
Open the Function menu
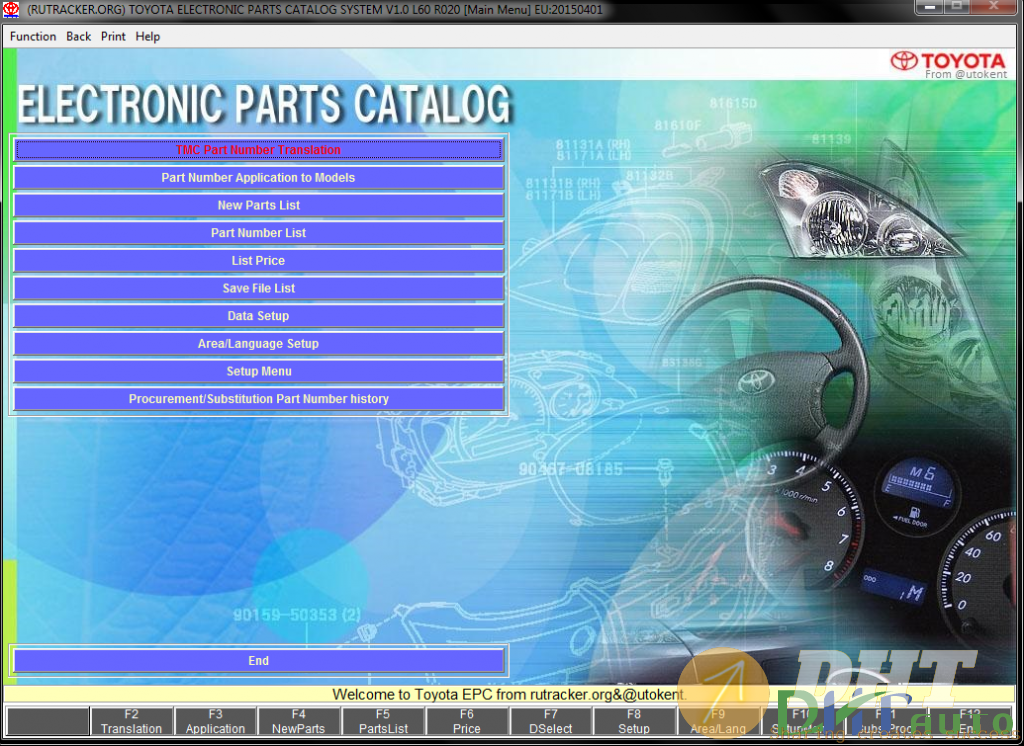point(33,37)
